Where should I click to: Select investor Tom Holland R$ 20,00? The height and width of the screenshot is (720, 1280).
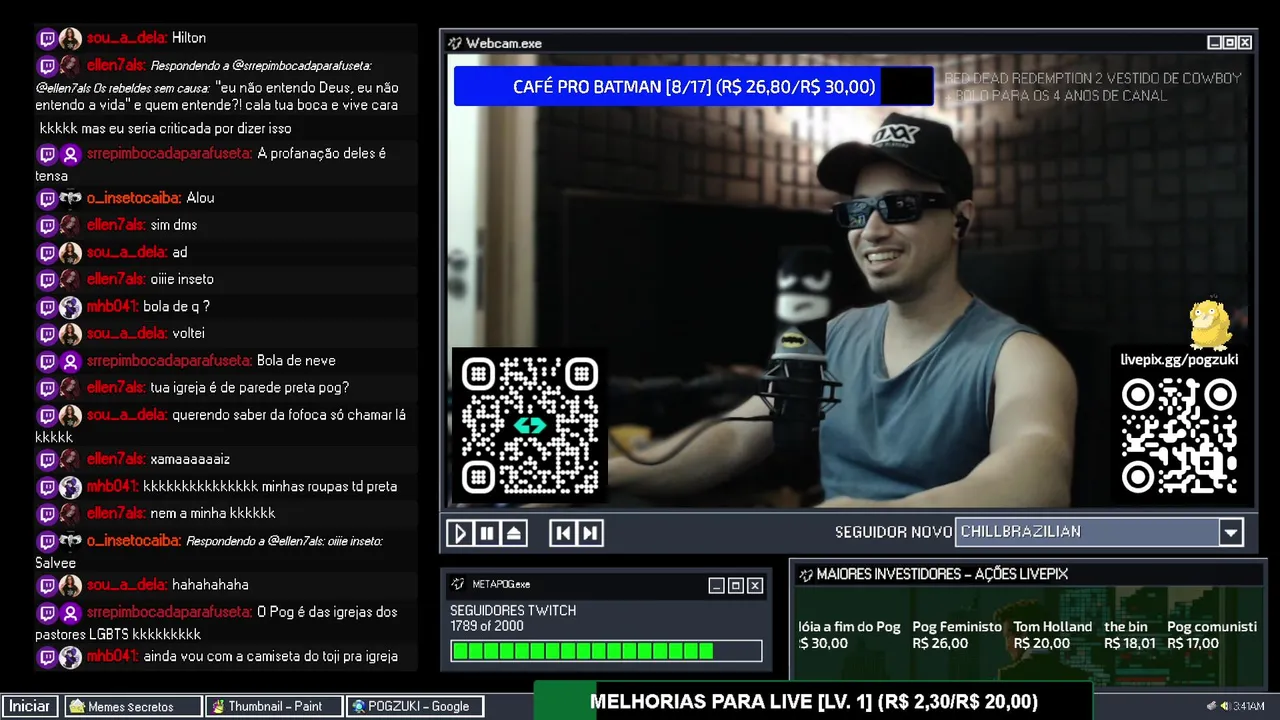[1053, 635]
